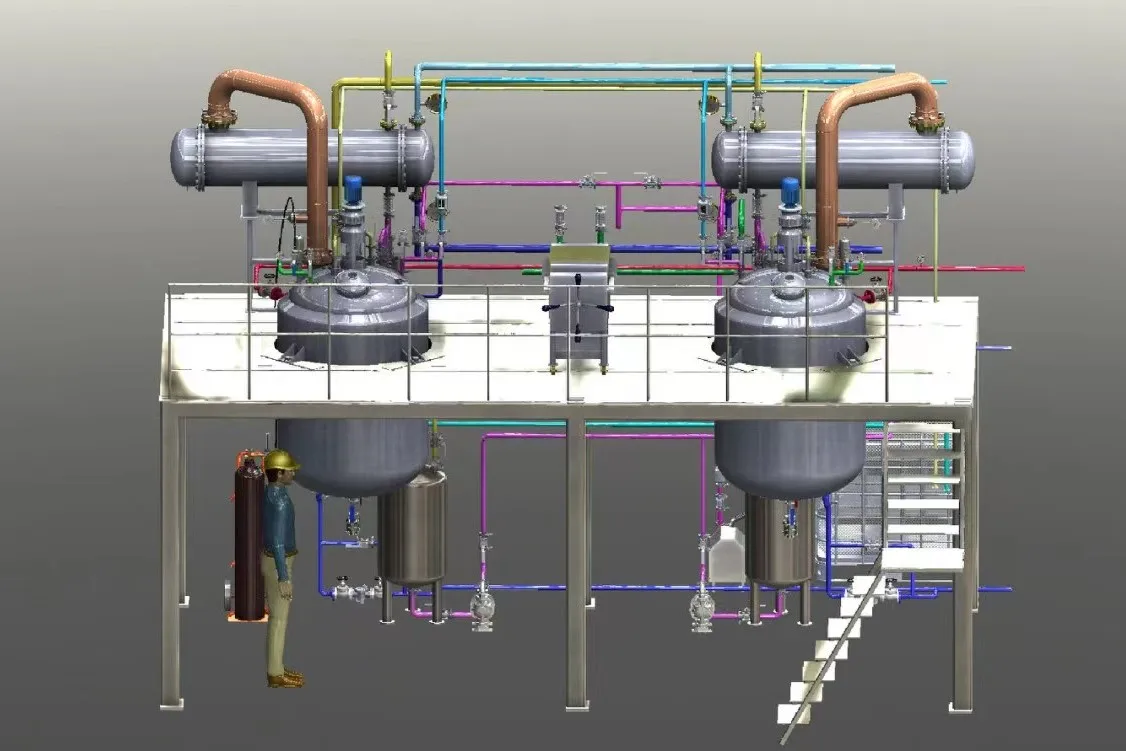Click the worker figure with yellow helmet
Viewport: 1126px width, 751px height.
click(281, 560)
